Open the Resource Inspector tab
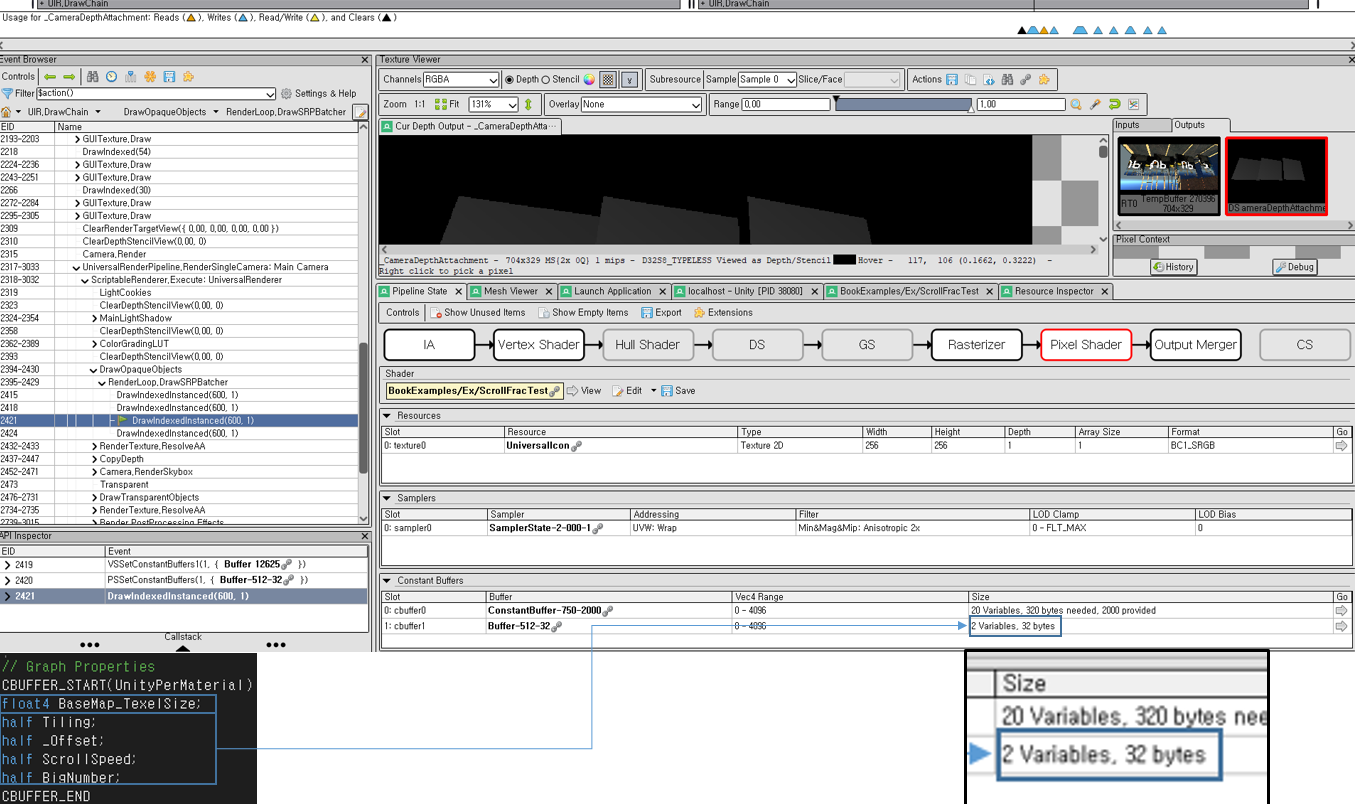1358x804 pixels. [1054, 291]
